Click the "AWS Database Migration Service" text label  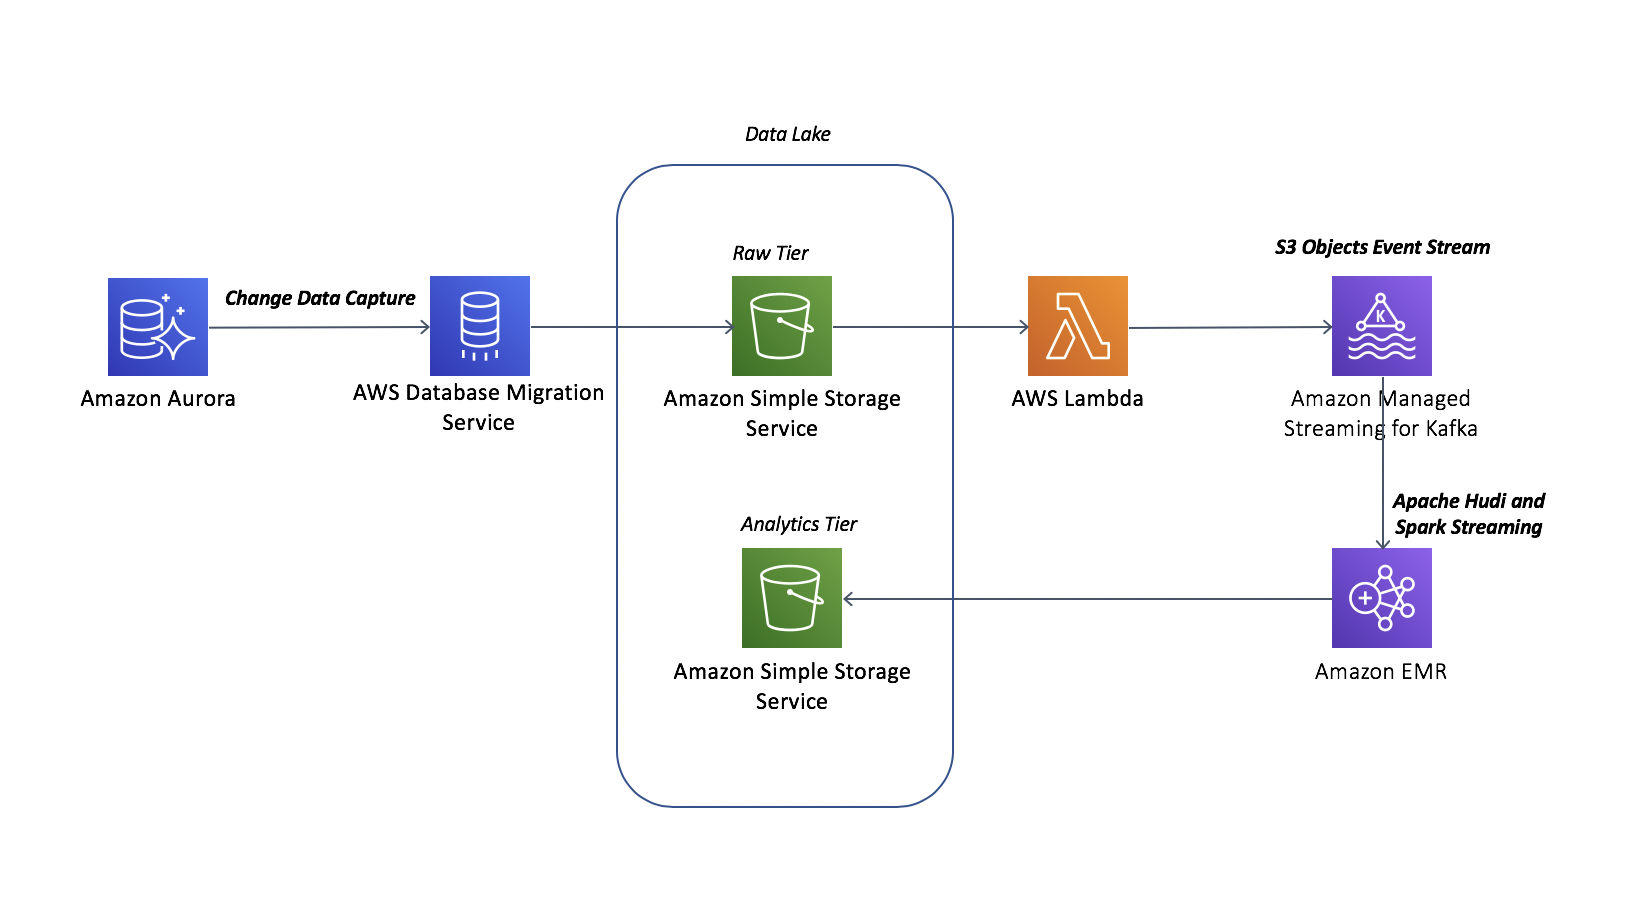point(478,407)
